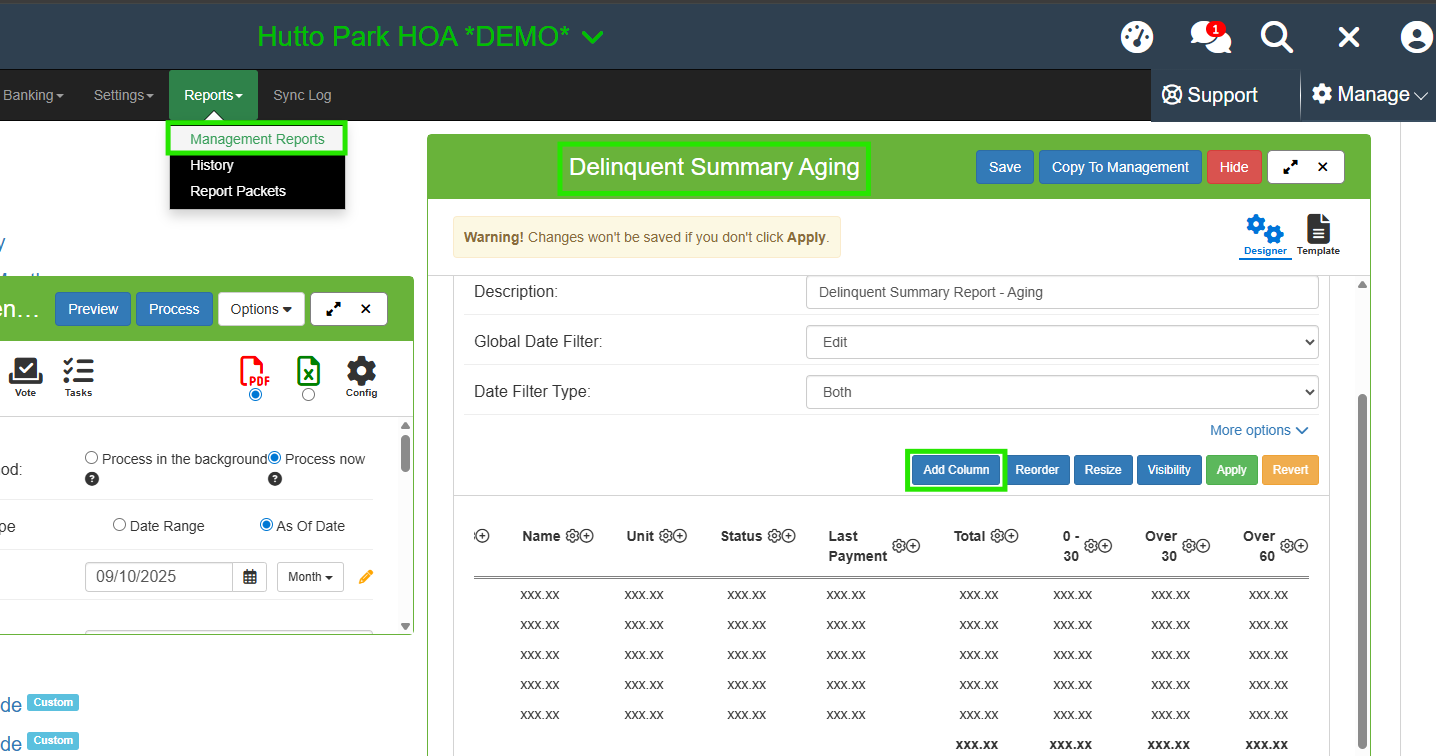Click the Add Column button
Image resolution: width=1436 pixels, height=756 pixels.
click(955, 470)
